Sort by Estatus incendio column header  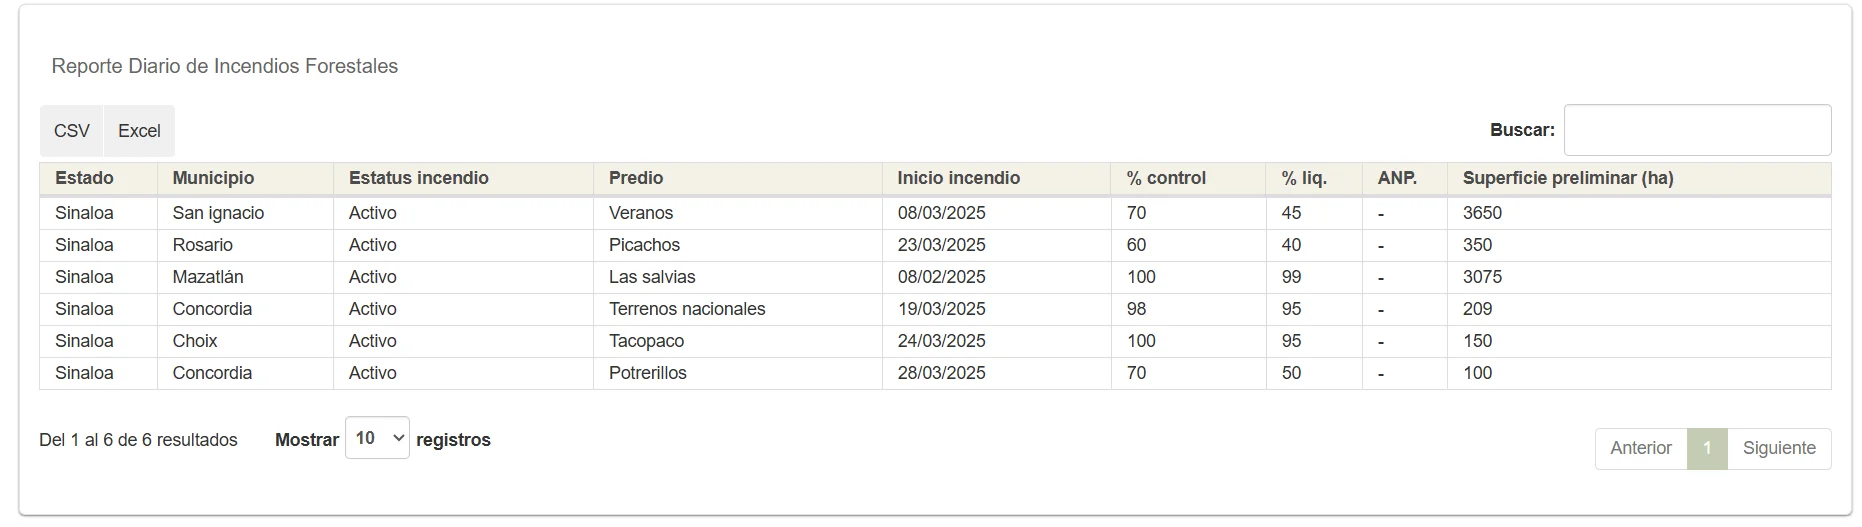[418, 178]
